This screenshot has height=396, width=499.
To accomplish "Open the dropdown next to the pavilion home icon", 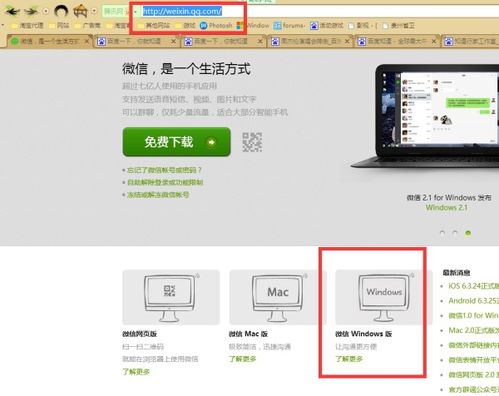I will [94, 11].
